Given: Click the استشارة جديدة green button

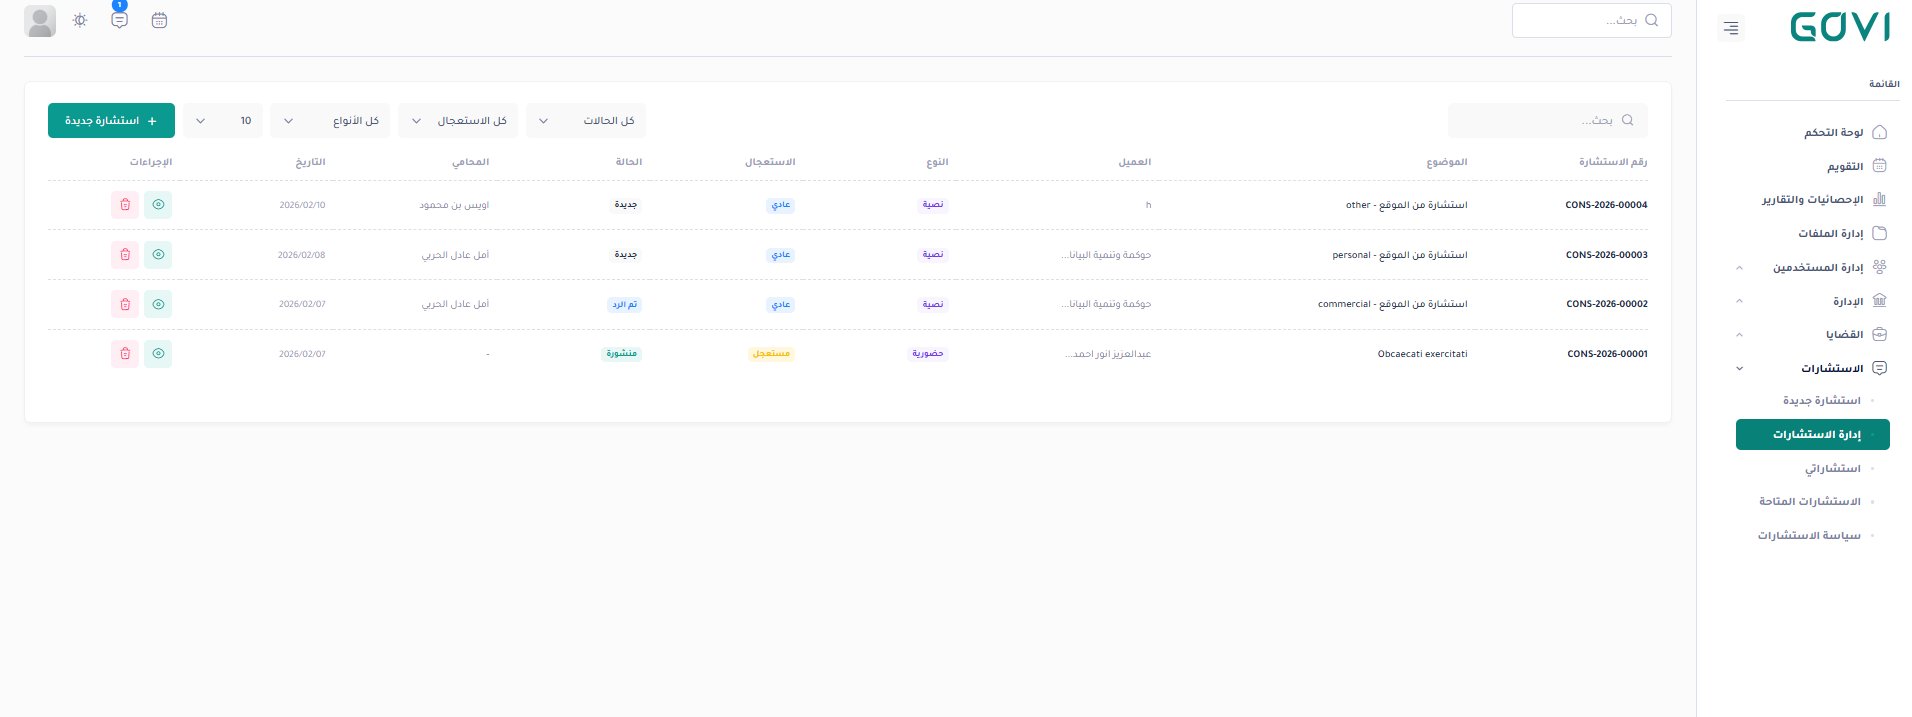Looking at the screenshot, I should click(111, 121).
